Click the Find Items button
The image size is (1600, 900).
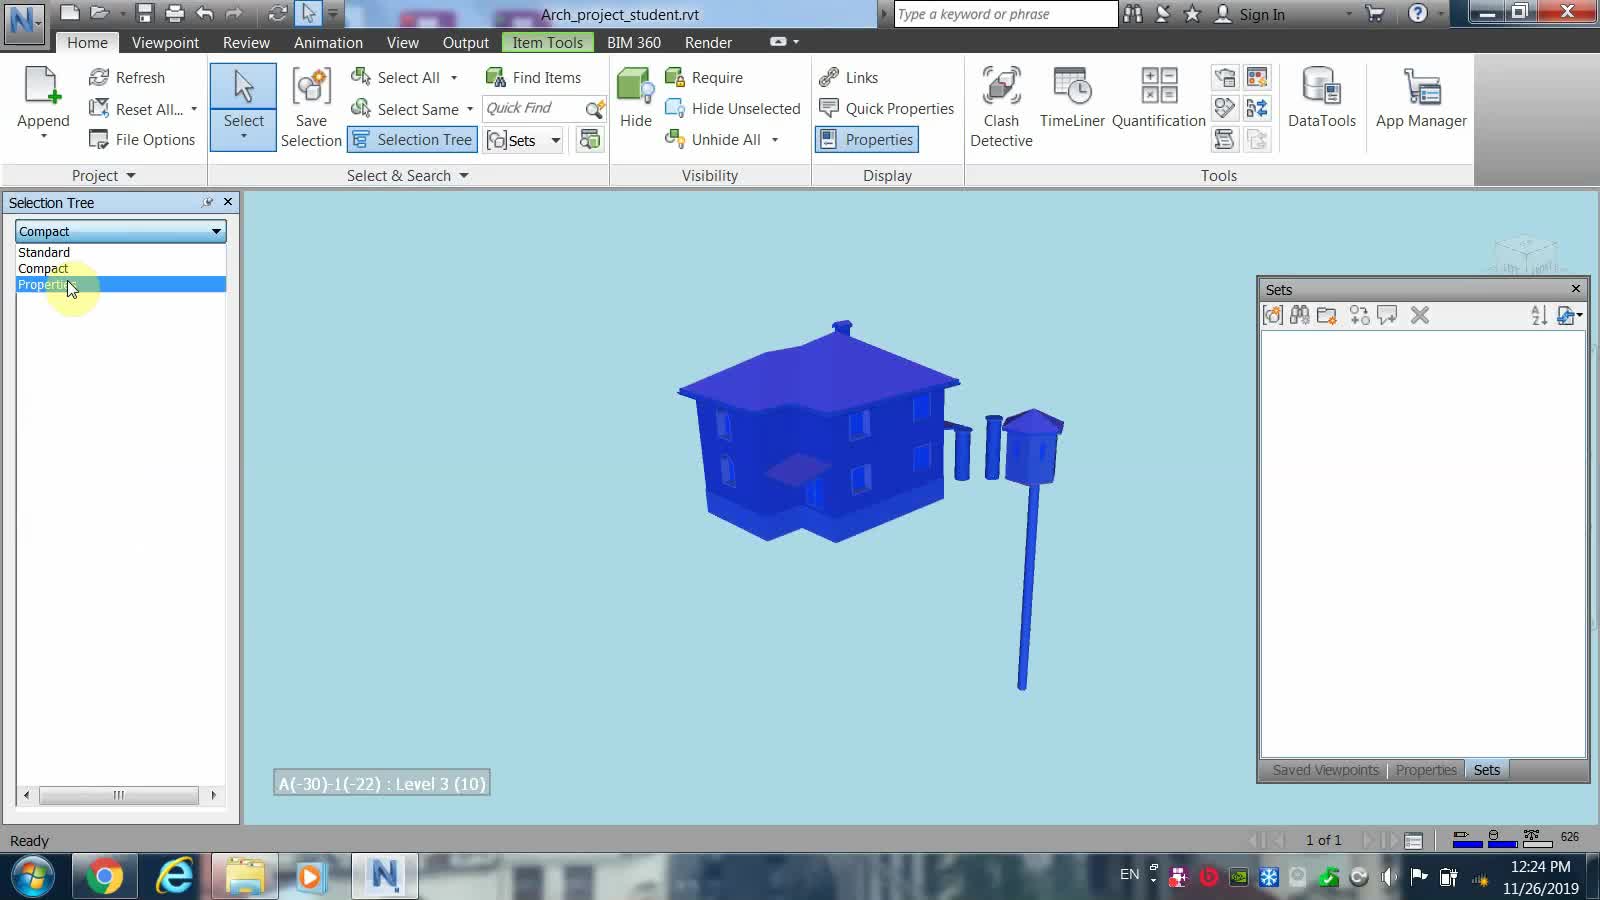click(533, 77)
